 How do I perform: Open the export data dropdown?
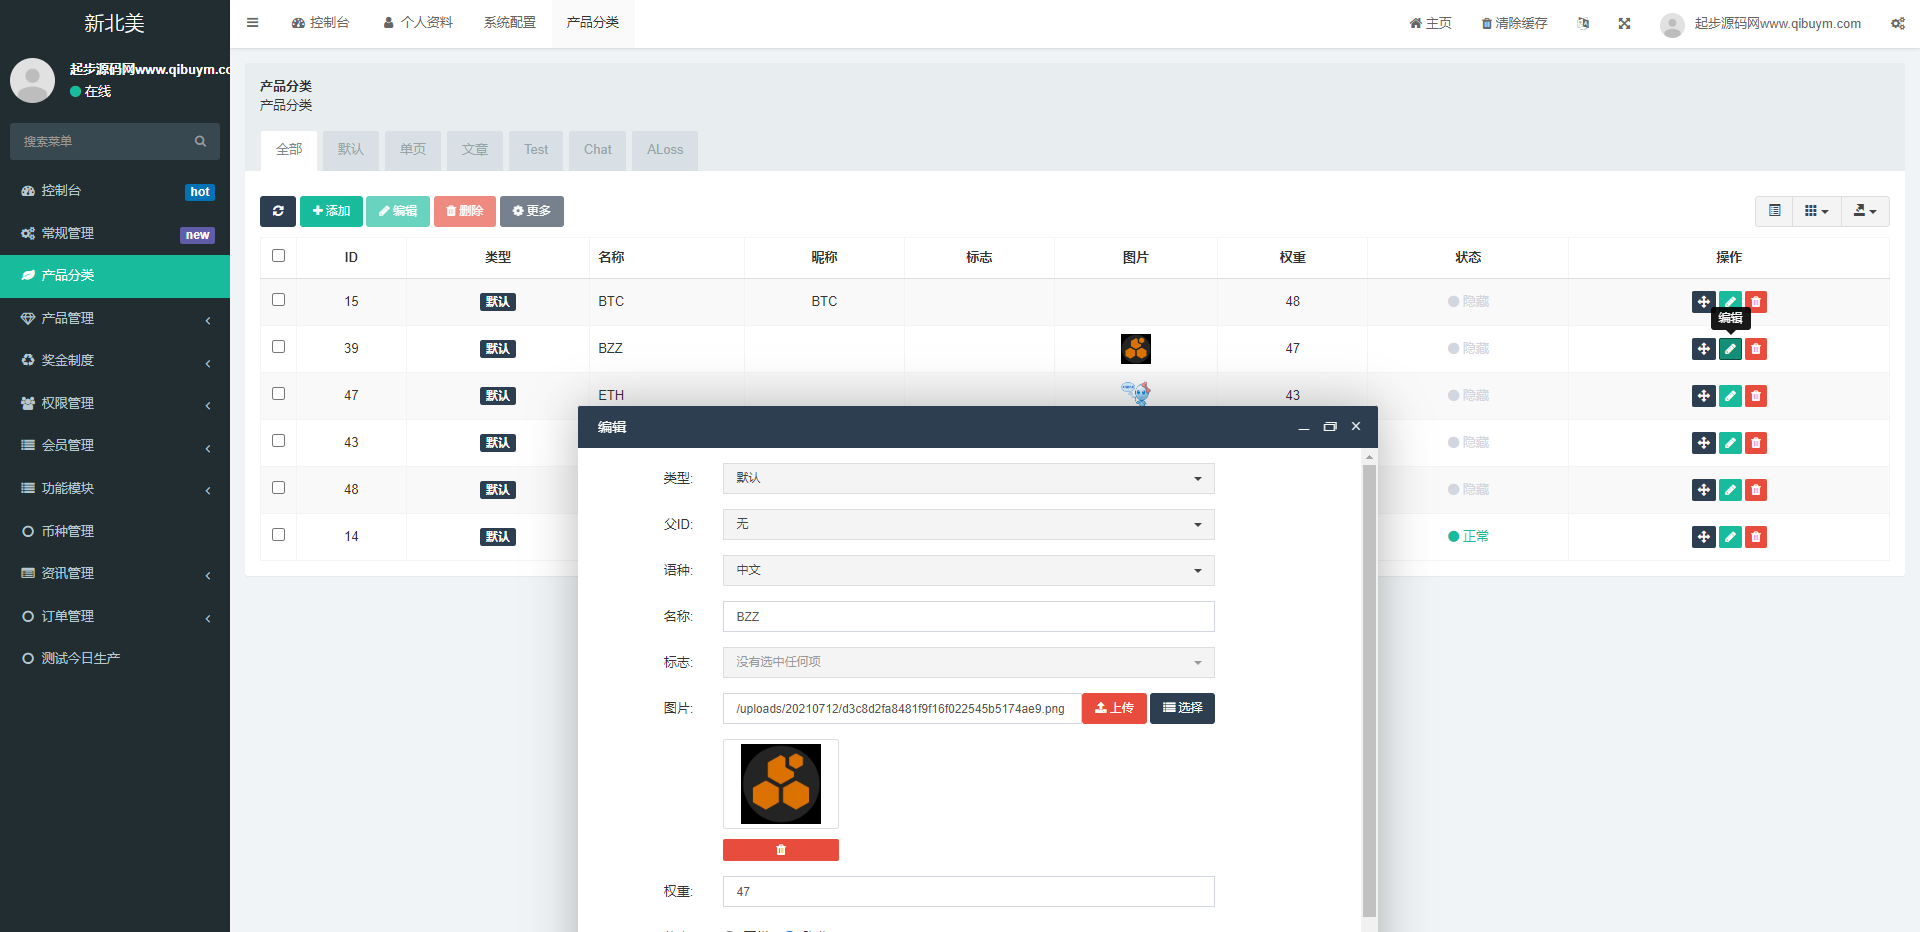[1865, 211]
